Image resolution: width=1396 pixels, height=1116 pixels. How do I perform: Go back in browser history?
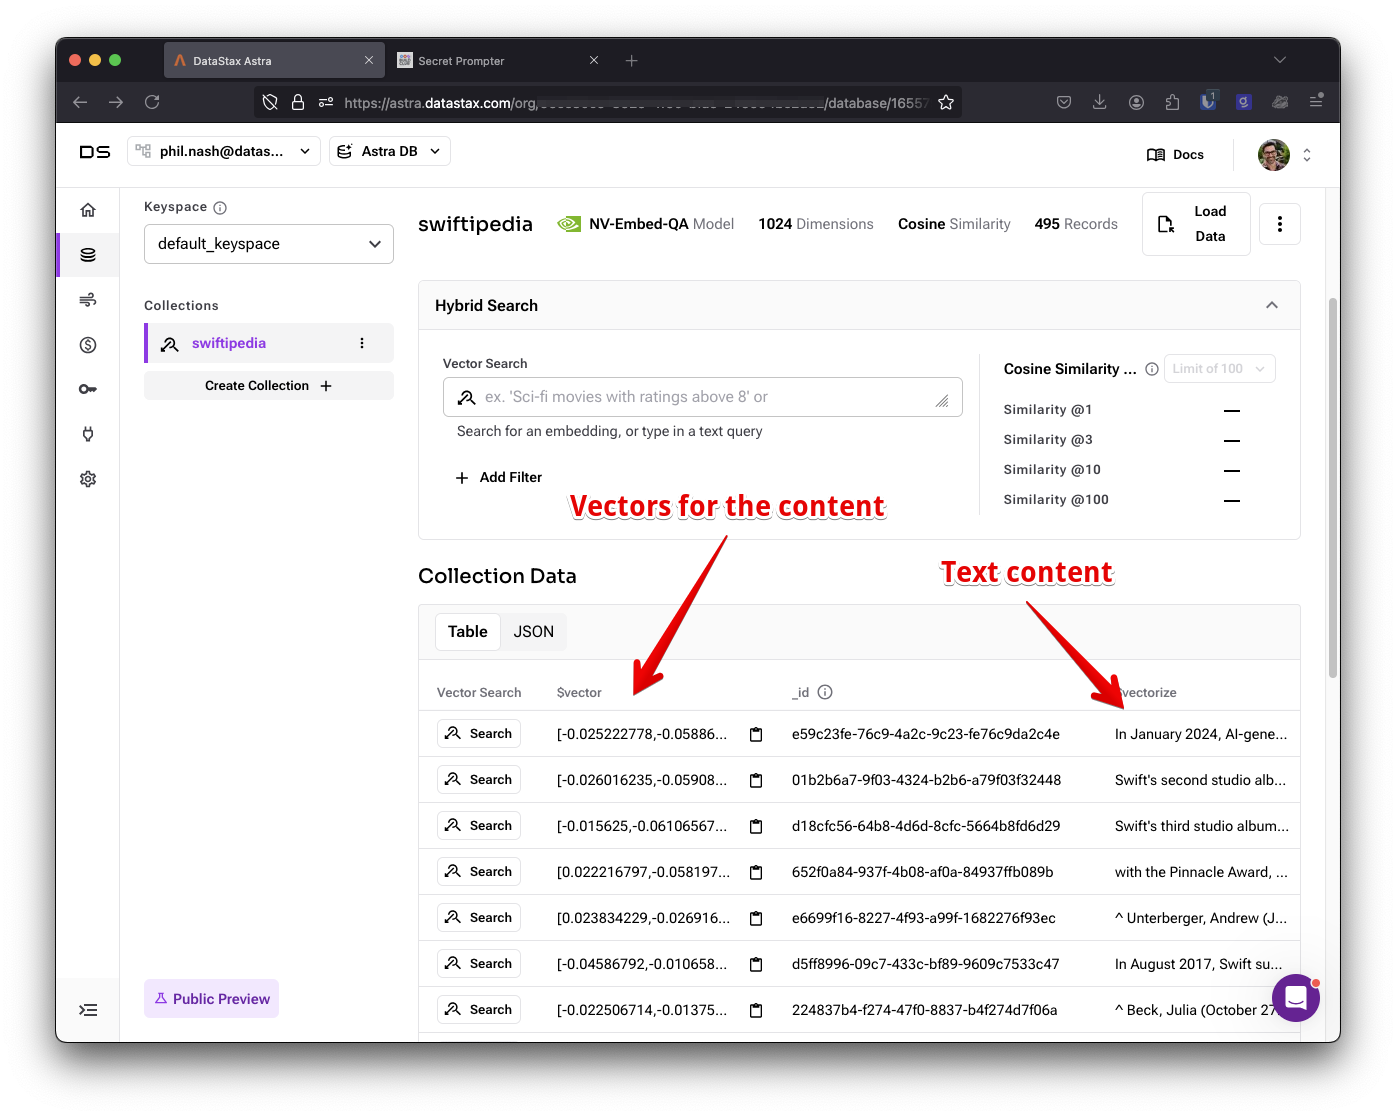point(80,102)
